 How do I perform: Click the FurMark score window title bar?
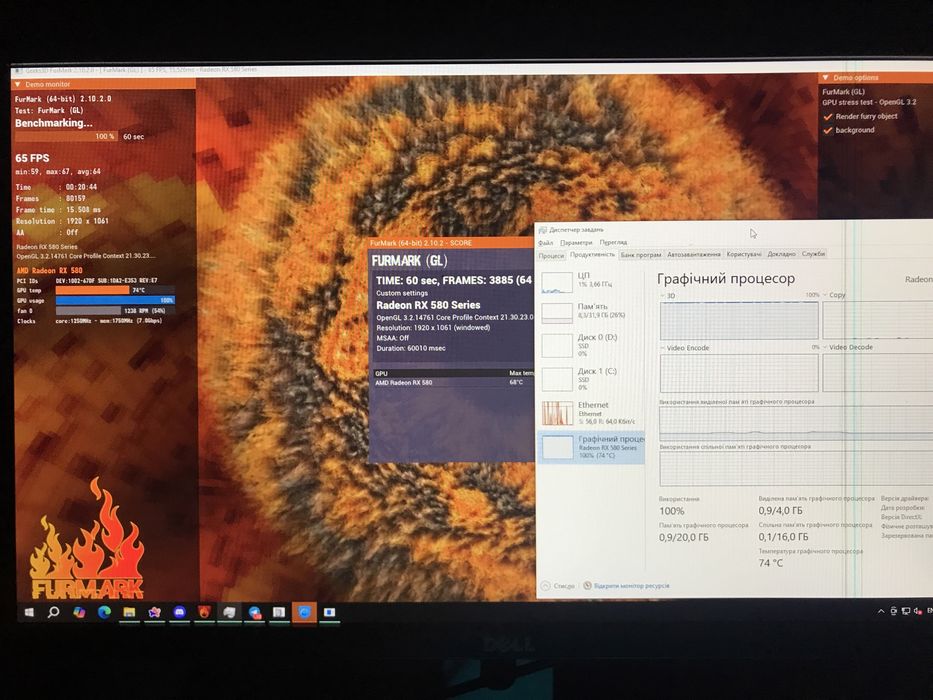(x=451, y=243)
